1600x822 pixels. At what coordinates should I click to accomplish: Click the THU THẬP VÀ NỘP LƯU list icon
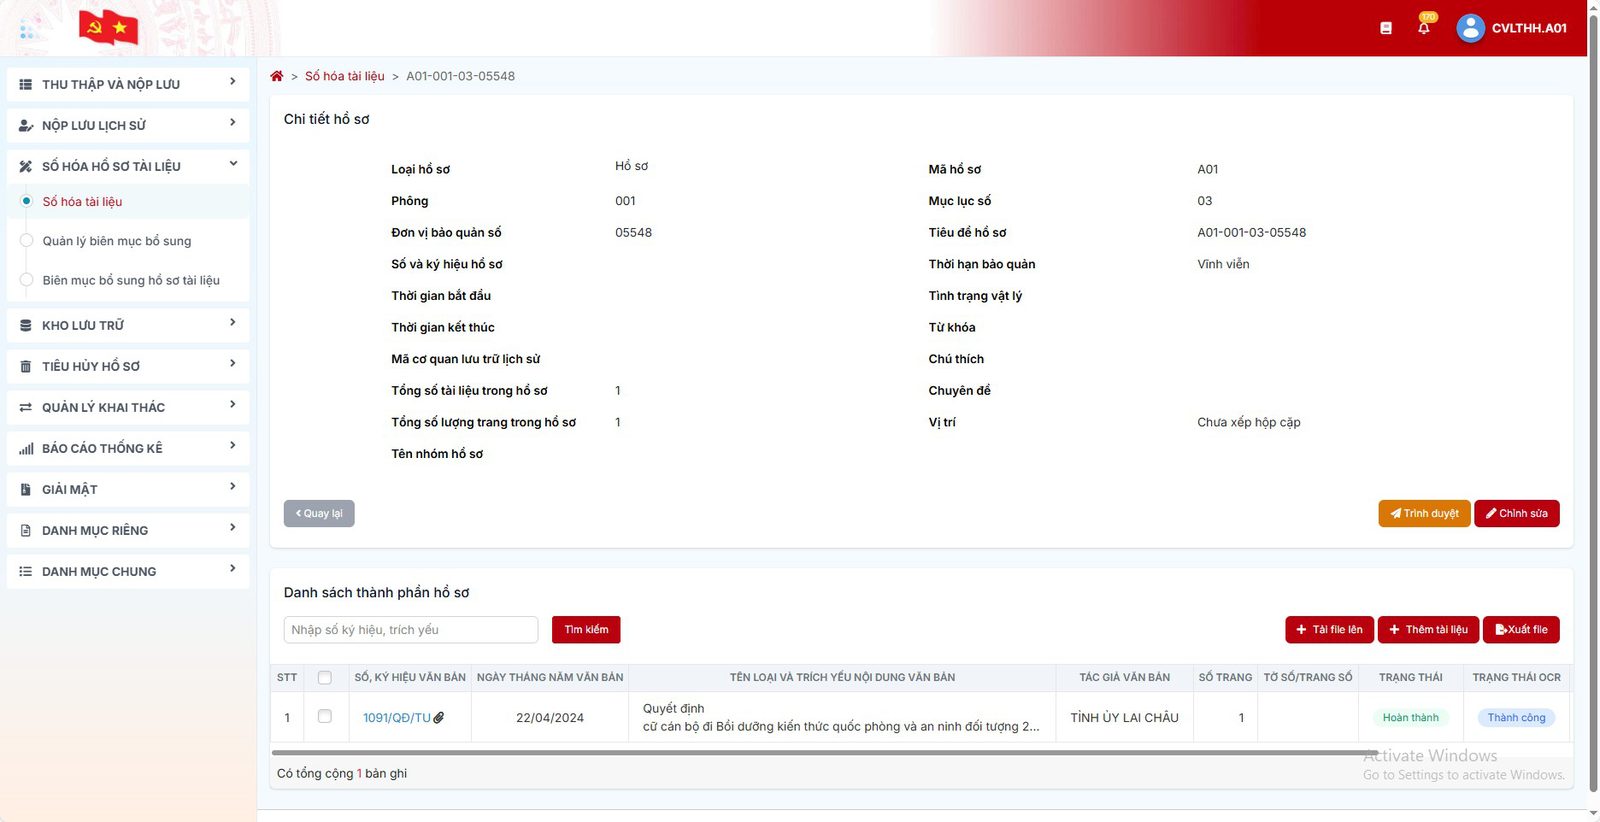pos(26,85)
